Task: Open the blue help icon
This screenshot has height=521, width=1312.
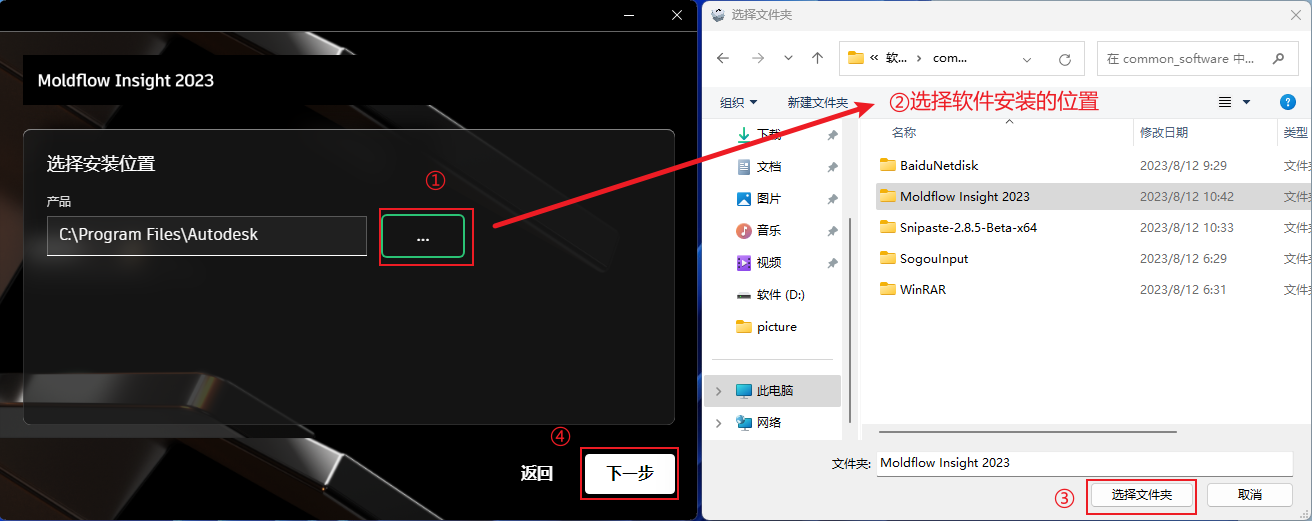Action: 1288,102
